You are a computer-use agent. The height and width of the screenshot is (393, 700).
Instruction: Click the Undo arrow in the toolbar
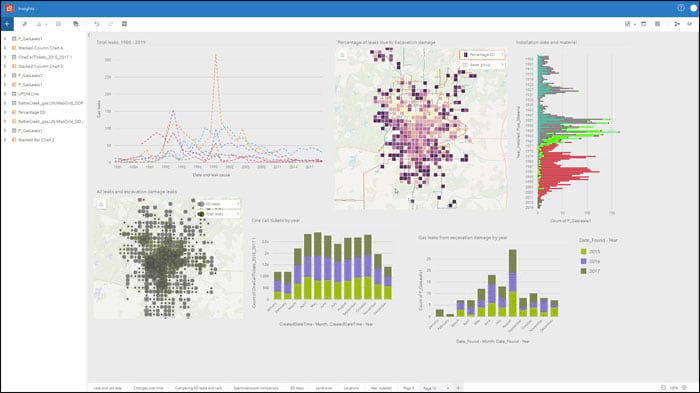click(x=96, y=24)
